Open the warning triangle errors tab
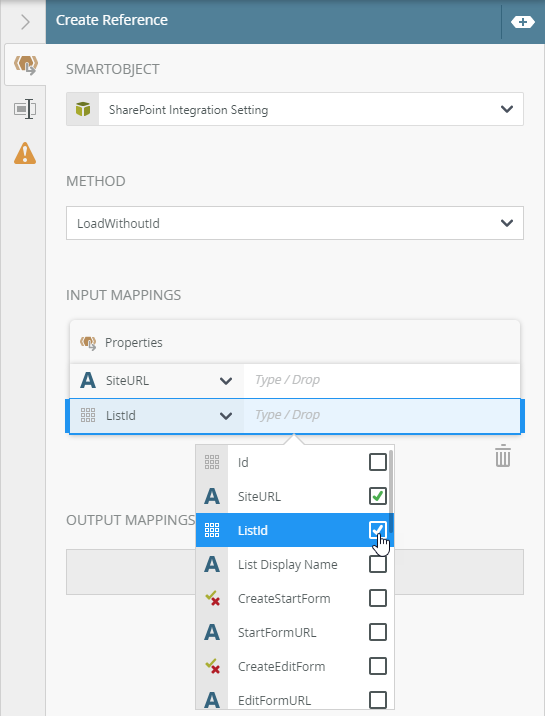The height and width of the screenshot is (716, 545). [x=25, y=153]
